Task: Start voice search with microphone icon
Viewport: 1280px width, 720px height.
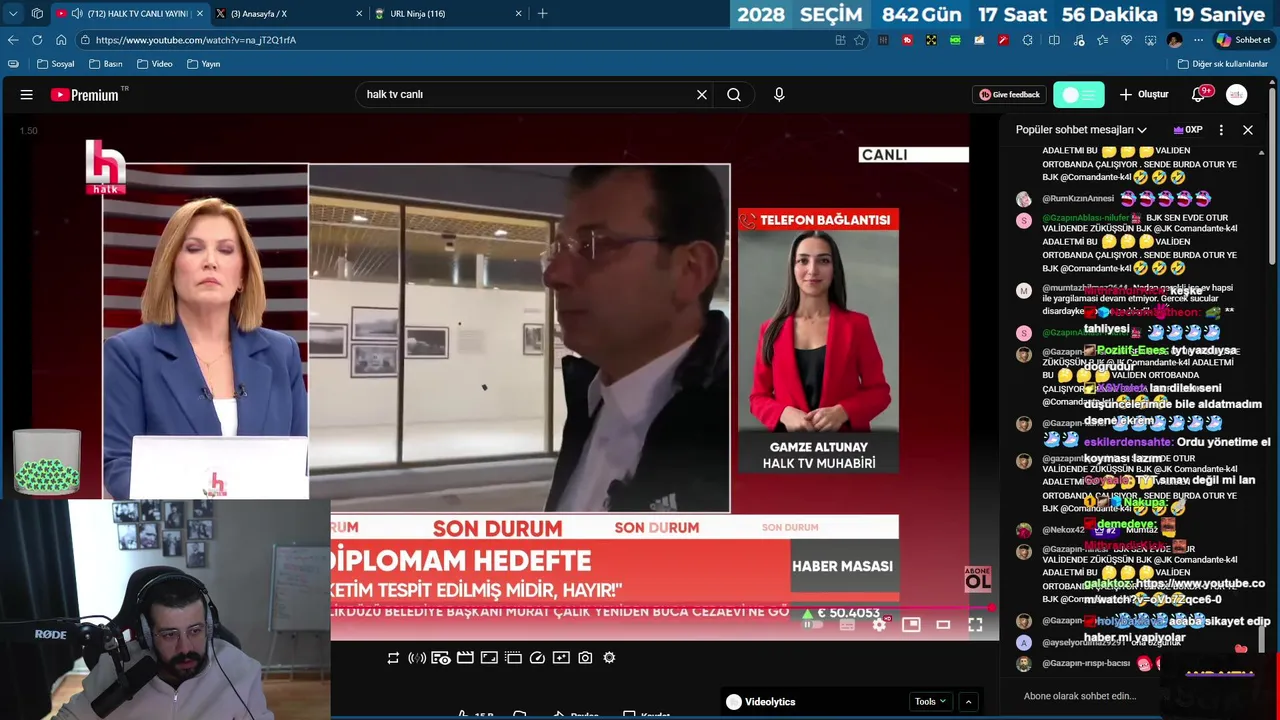Action: (779, 95)
